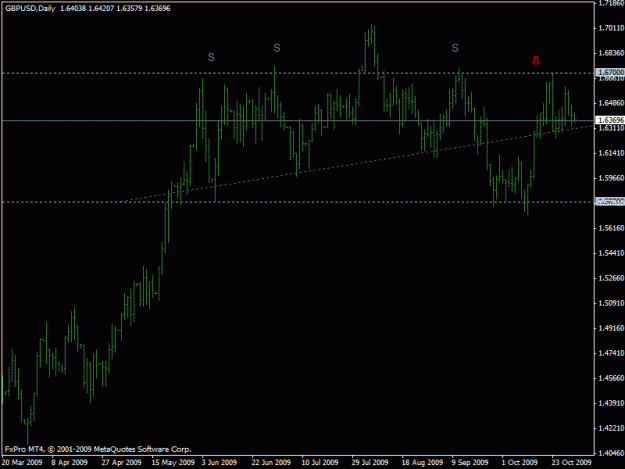Viewport: 625px width, 469px height.
Task: Click the 22 Jun 2009 date label
Action: click(x=271, y=462)
